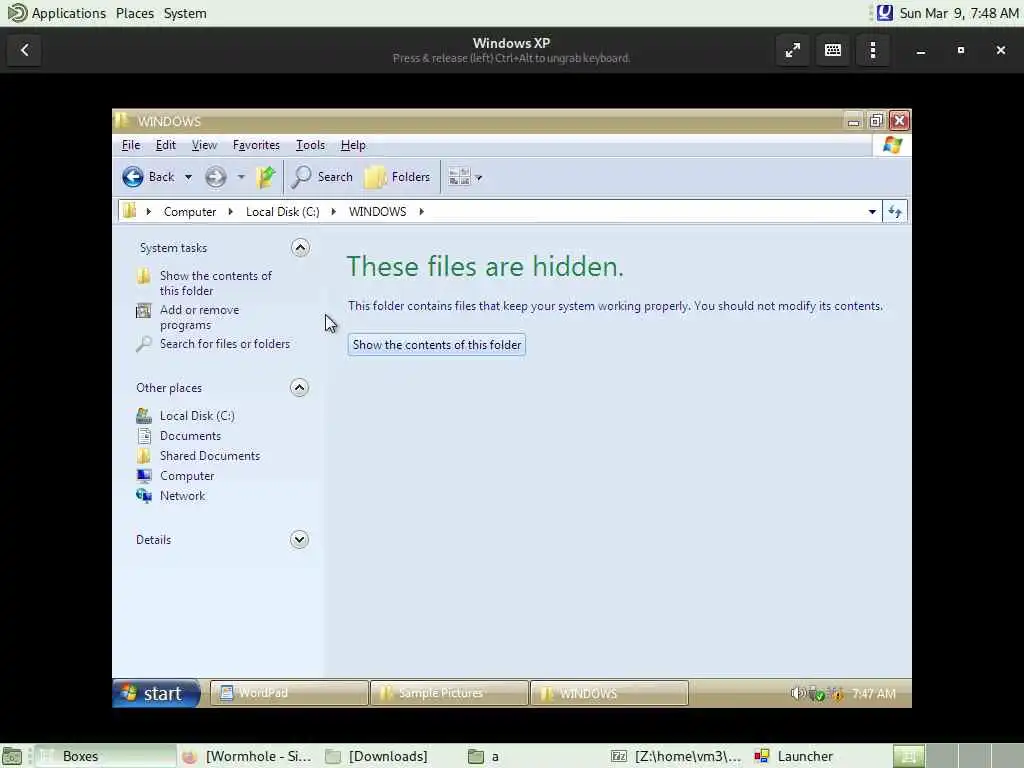
Task: Switch to Downloads window in host panel
Action: 377,756
